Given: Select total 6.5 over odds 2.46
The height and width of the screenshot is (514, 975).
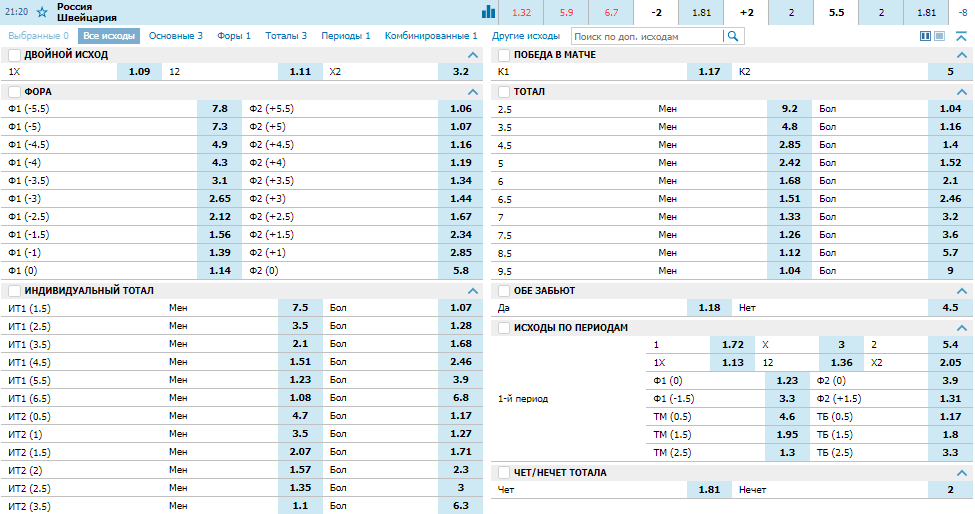Looking at the screenshot, I should (x=950, y=199).
